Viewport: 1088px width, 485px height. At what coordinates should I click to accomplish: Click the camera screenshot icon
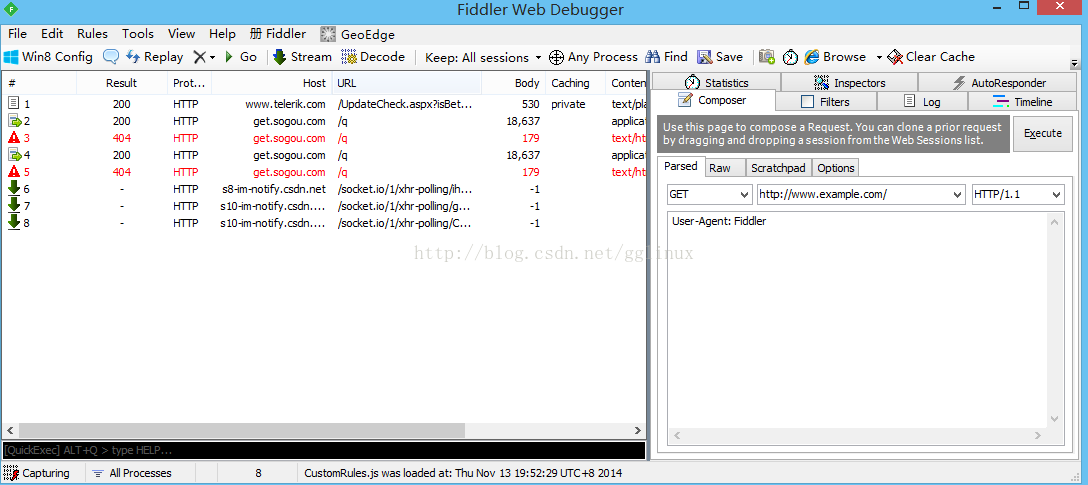[x=767, y=57]
